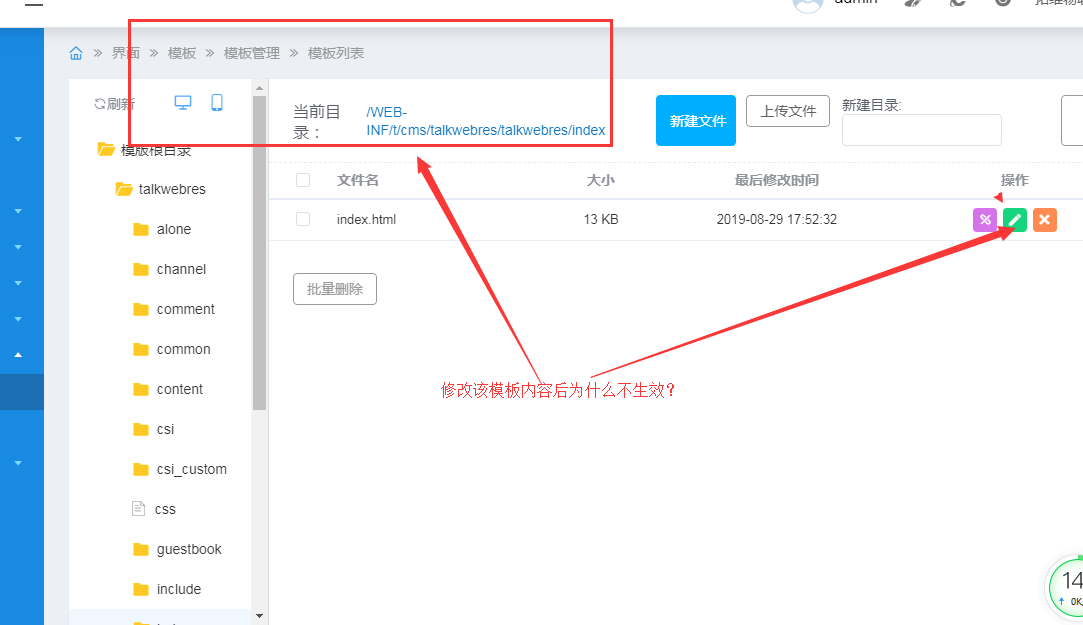Check the box for index.html row
The width and height of the screenshot is (1083, 625).
(x=303, y=219)
